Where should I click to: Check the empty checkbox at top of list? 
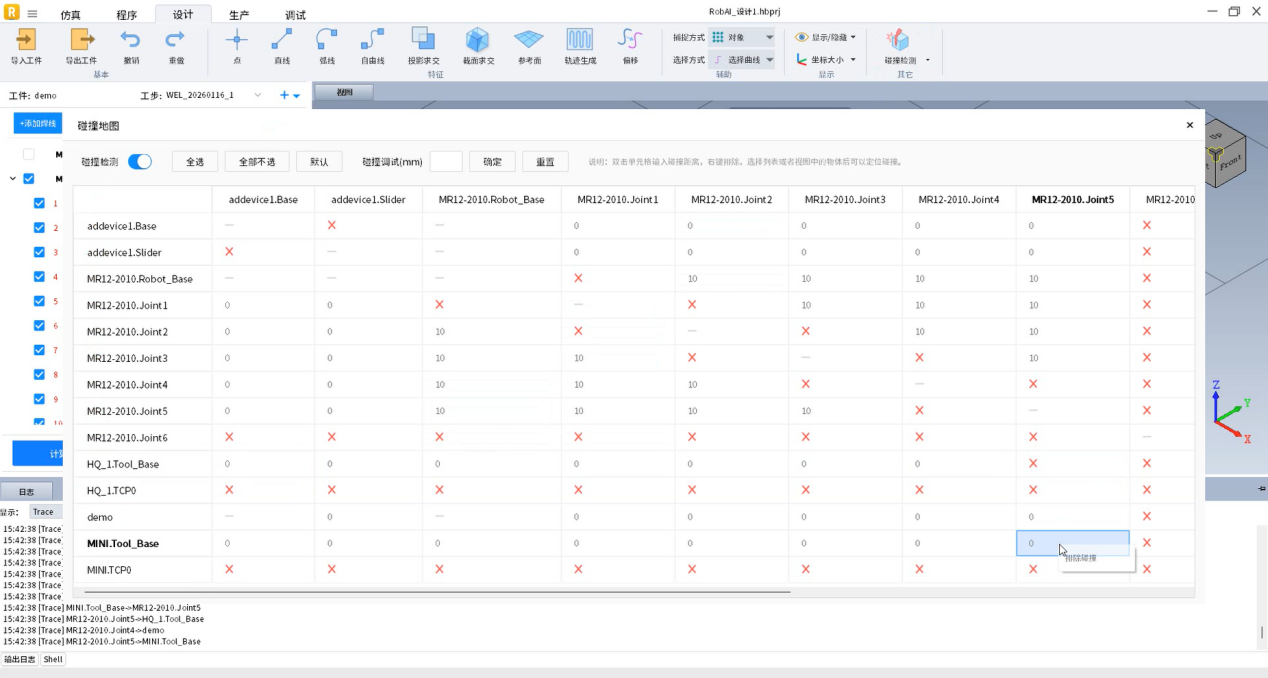[28, 154]
